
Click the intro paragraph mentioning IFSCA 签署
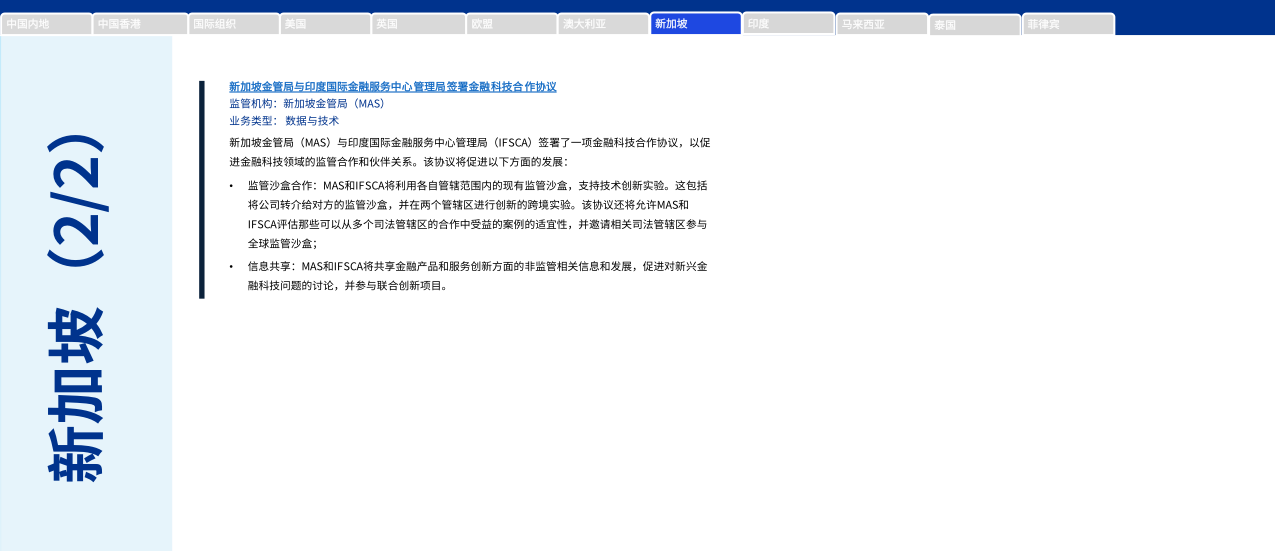[x=469, y=152]
